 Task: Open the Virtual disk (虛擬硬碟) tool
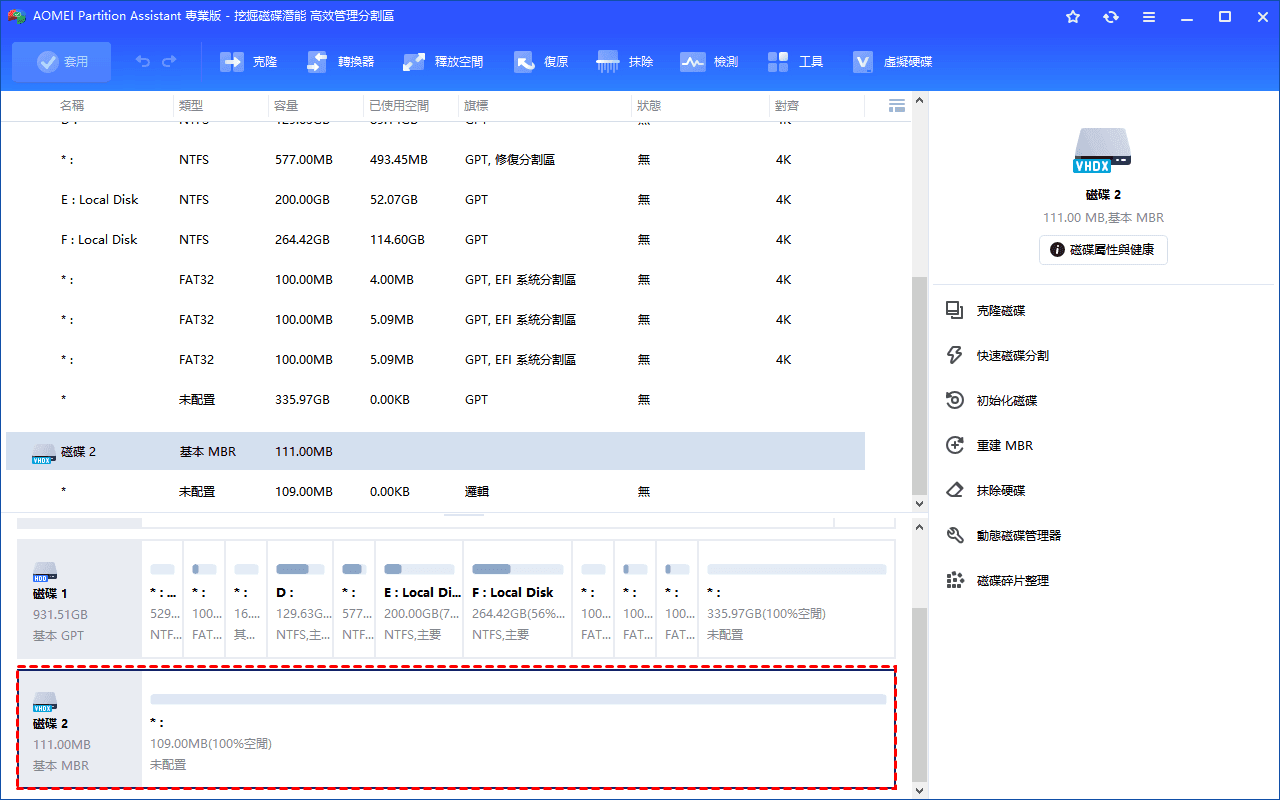pos(892,62)
